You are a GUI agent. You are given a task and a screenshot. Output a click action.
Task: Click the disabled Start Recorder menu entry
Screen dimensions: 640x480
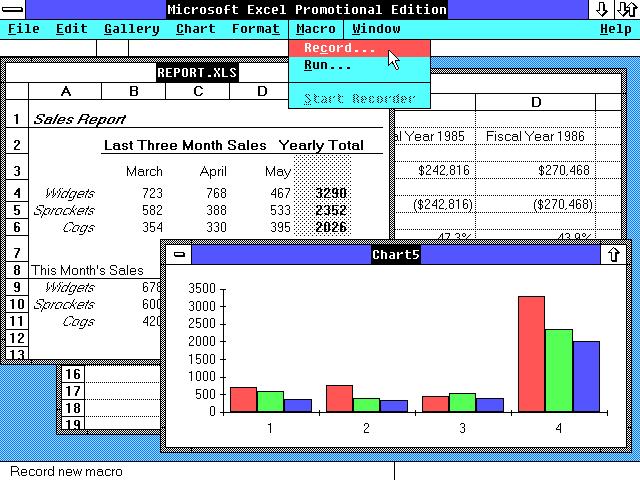[x=359, y=99]
